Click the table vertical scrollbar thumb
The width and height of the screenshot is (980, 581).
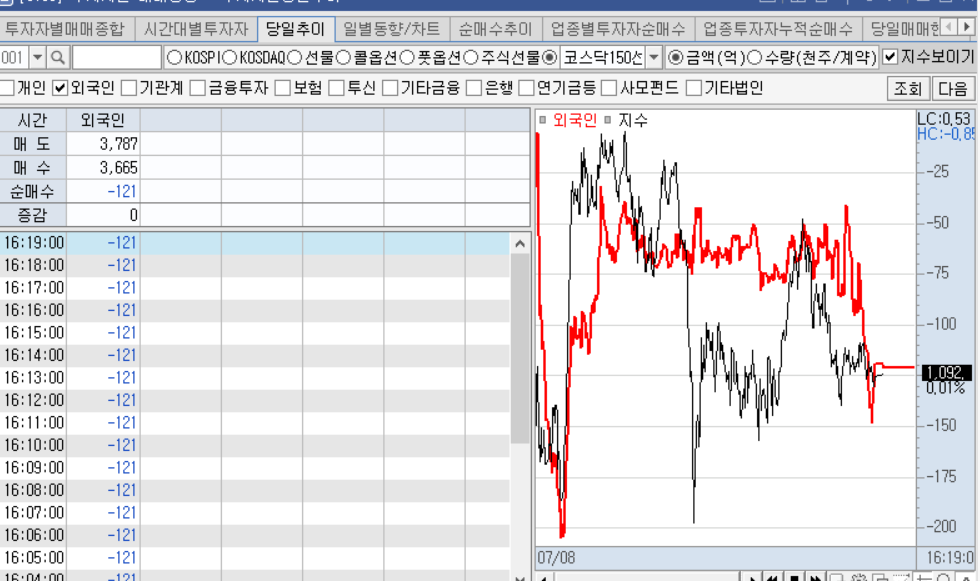[520, 349]
